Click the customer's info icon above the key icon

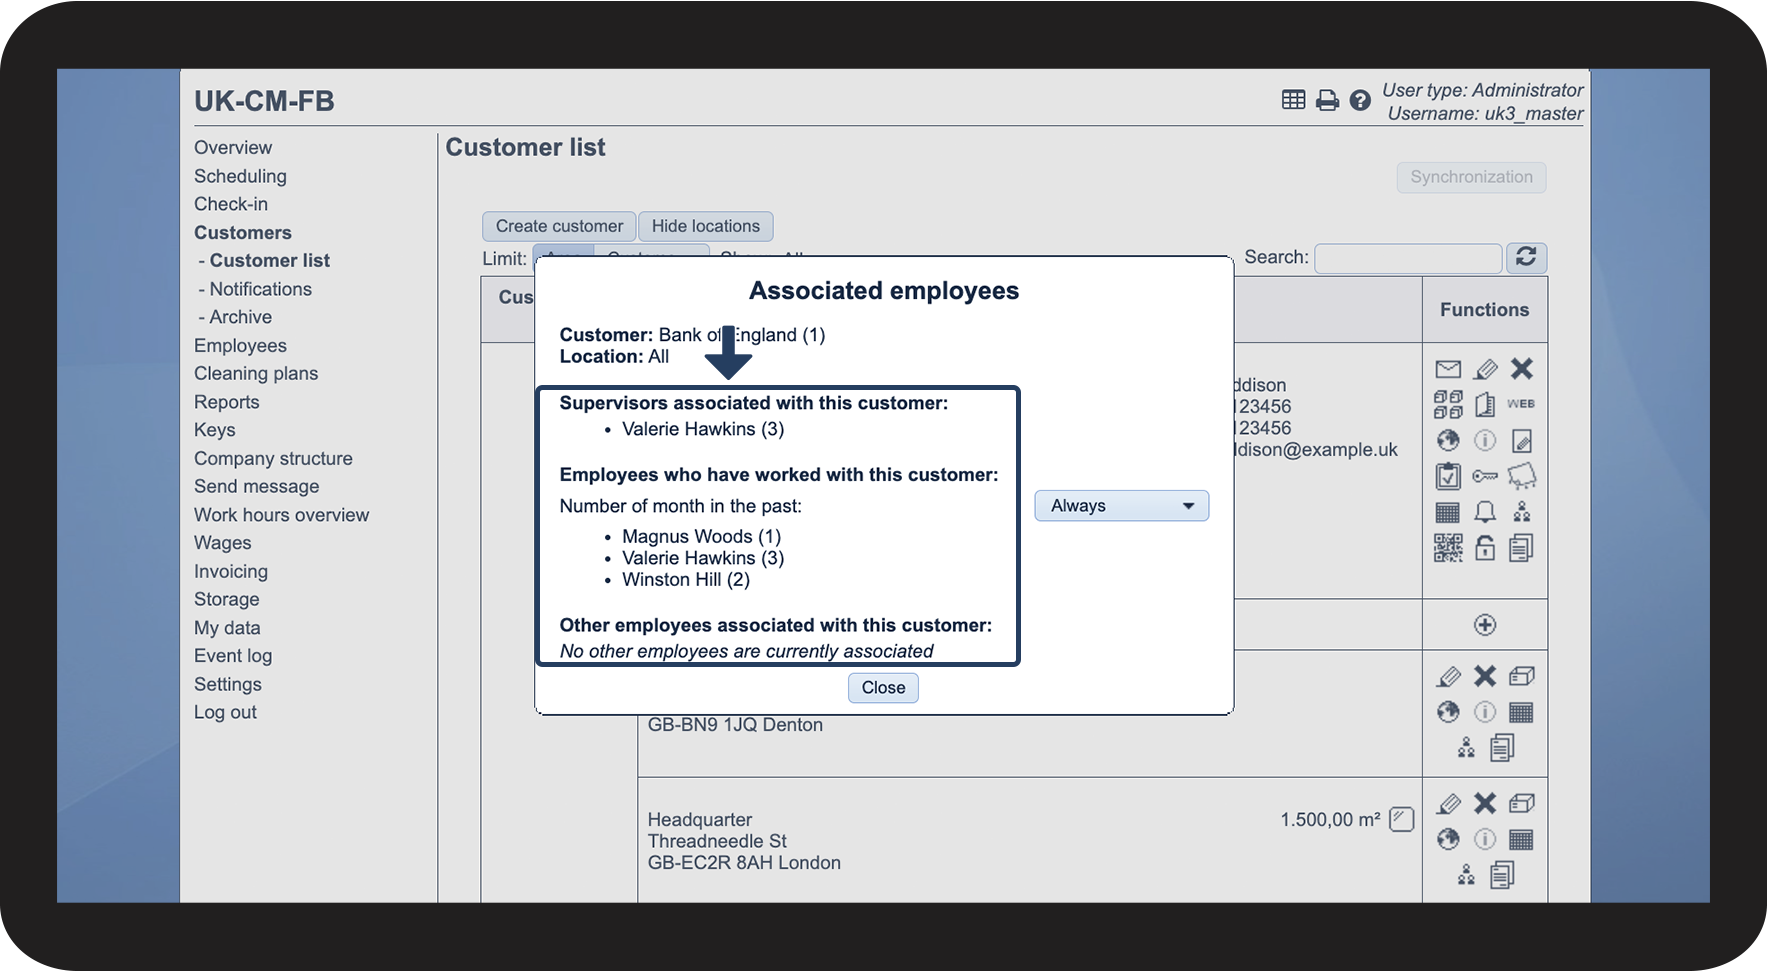tap(1485, 440)
